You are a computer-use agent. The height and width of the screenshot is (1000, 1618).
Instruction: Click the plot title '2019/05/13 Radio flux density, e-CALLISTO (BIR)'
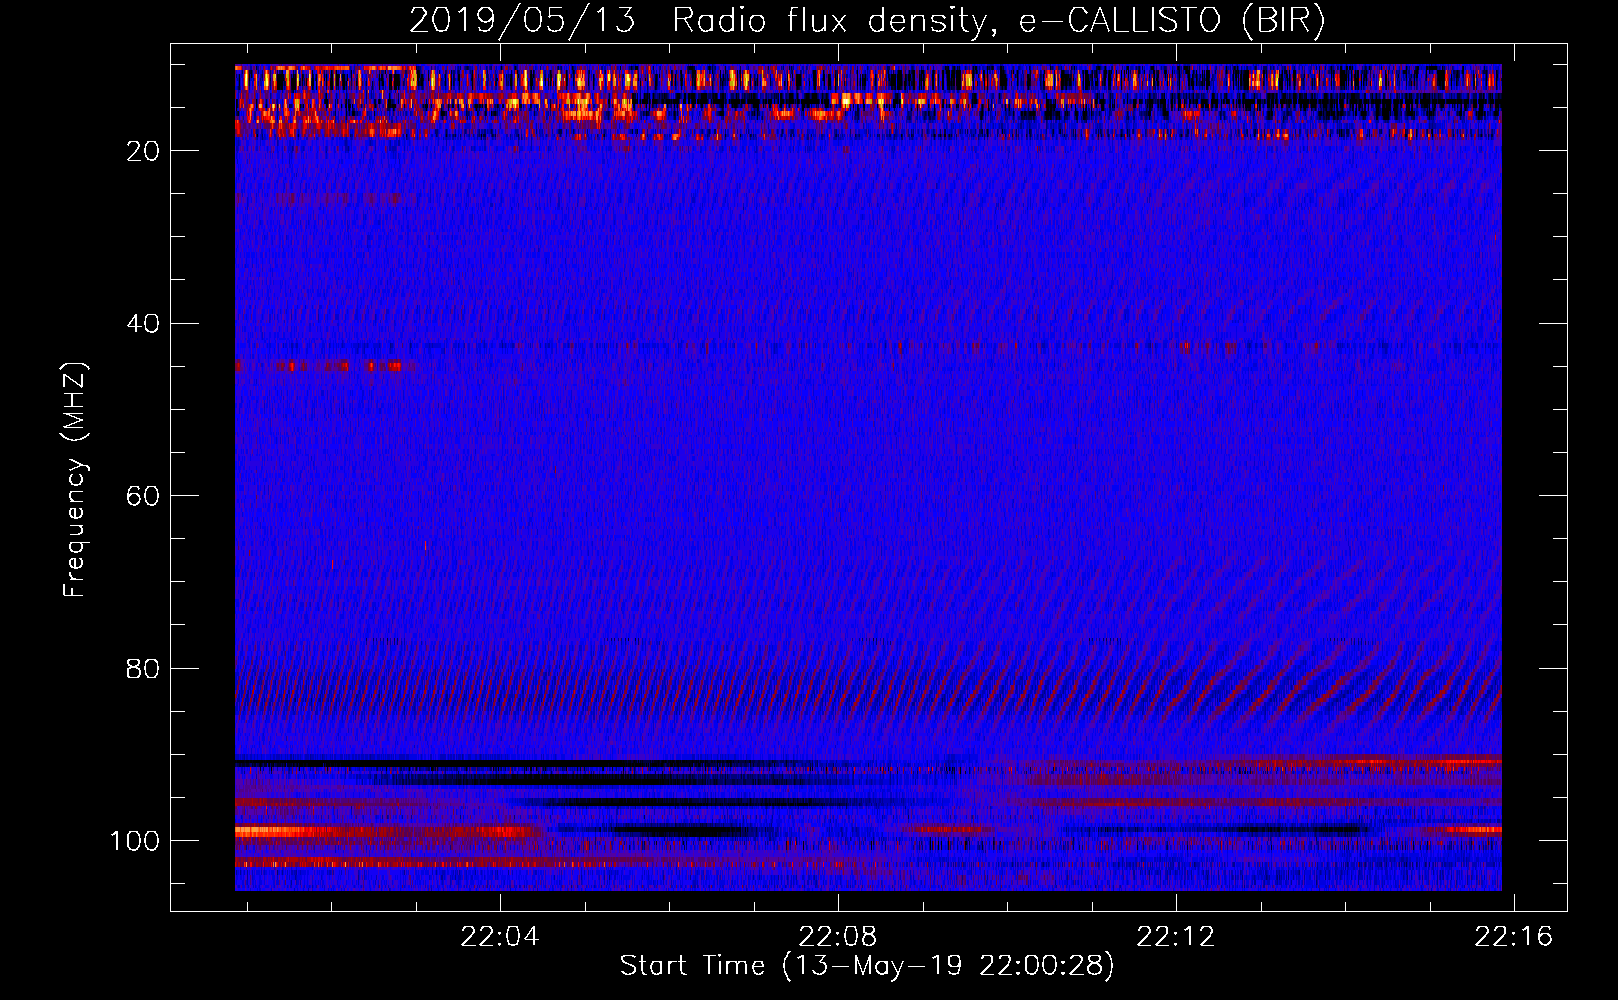coord(867,21)
